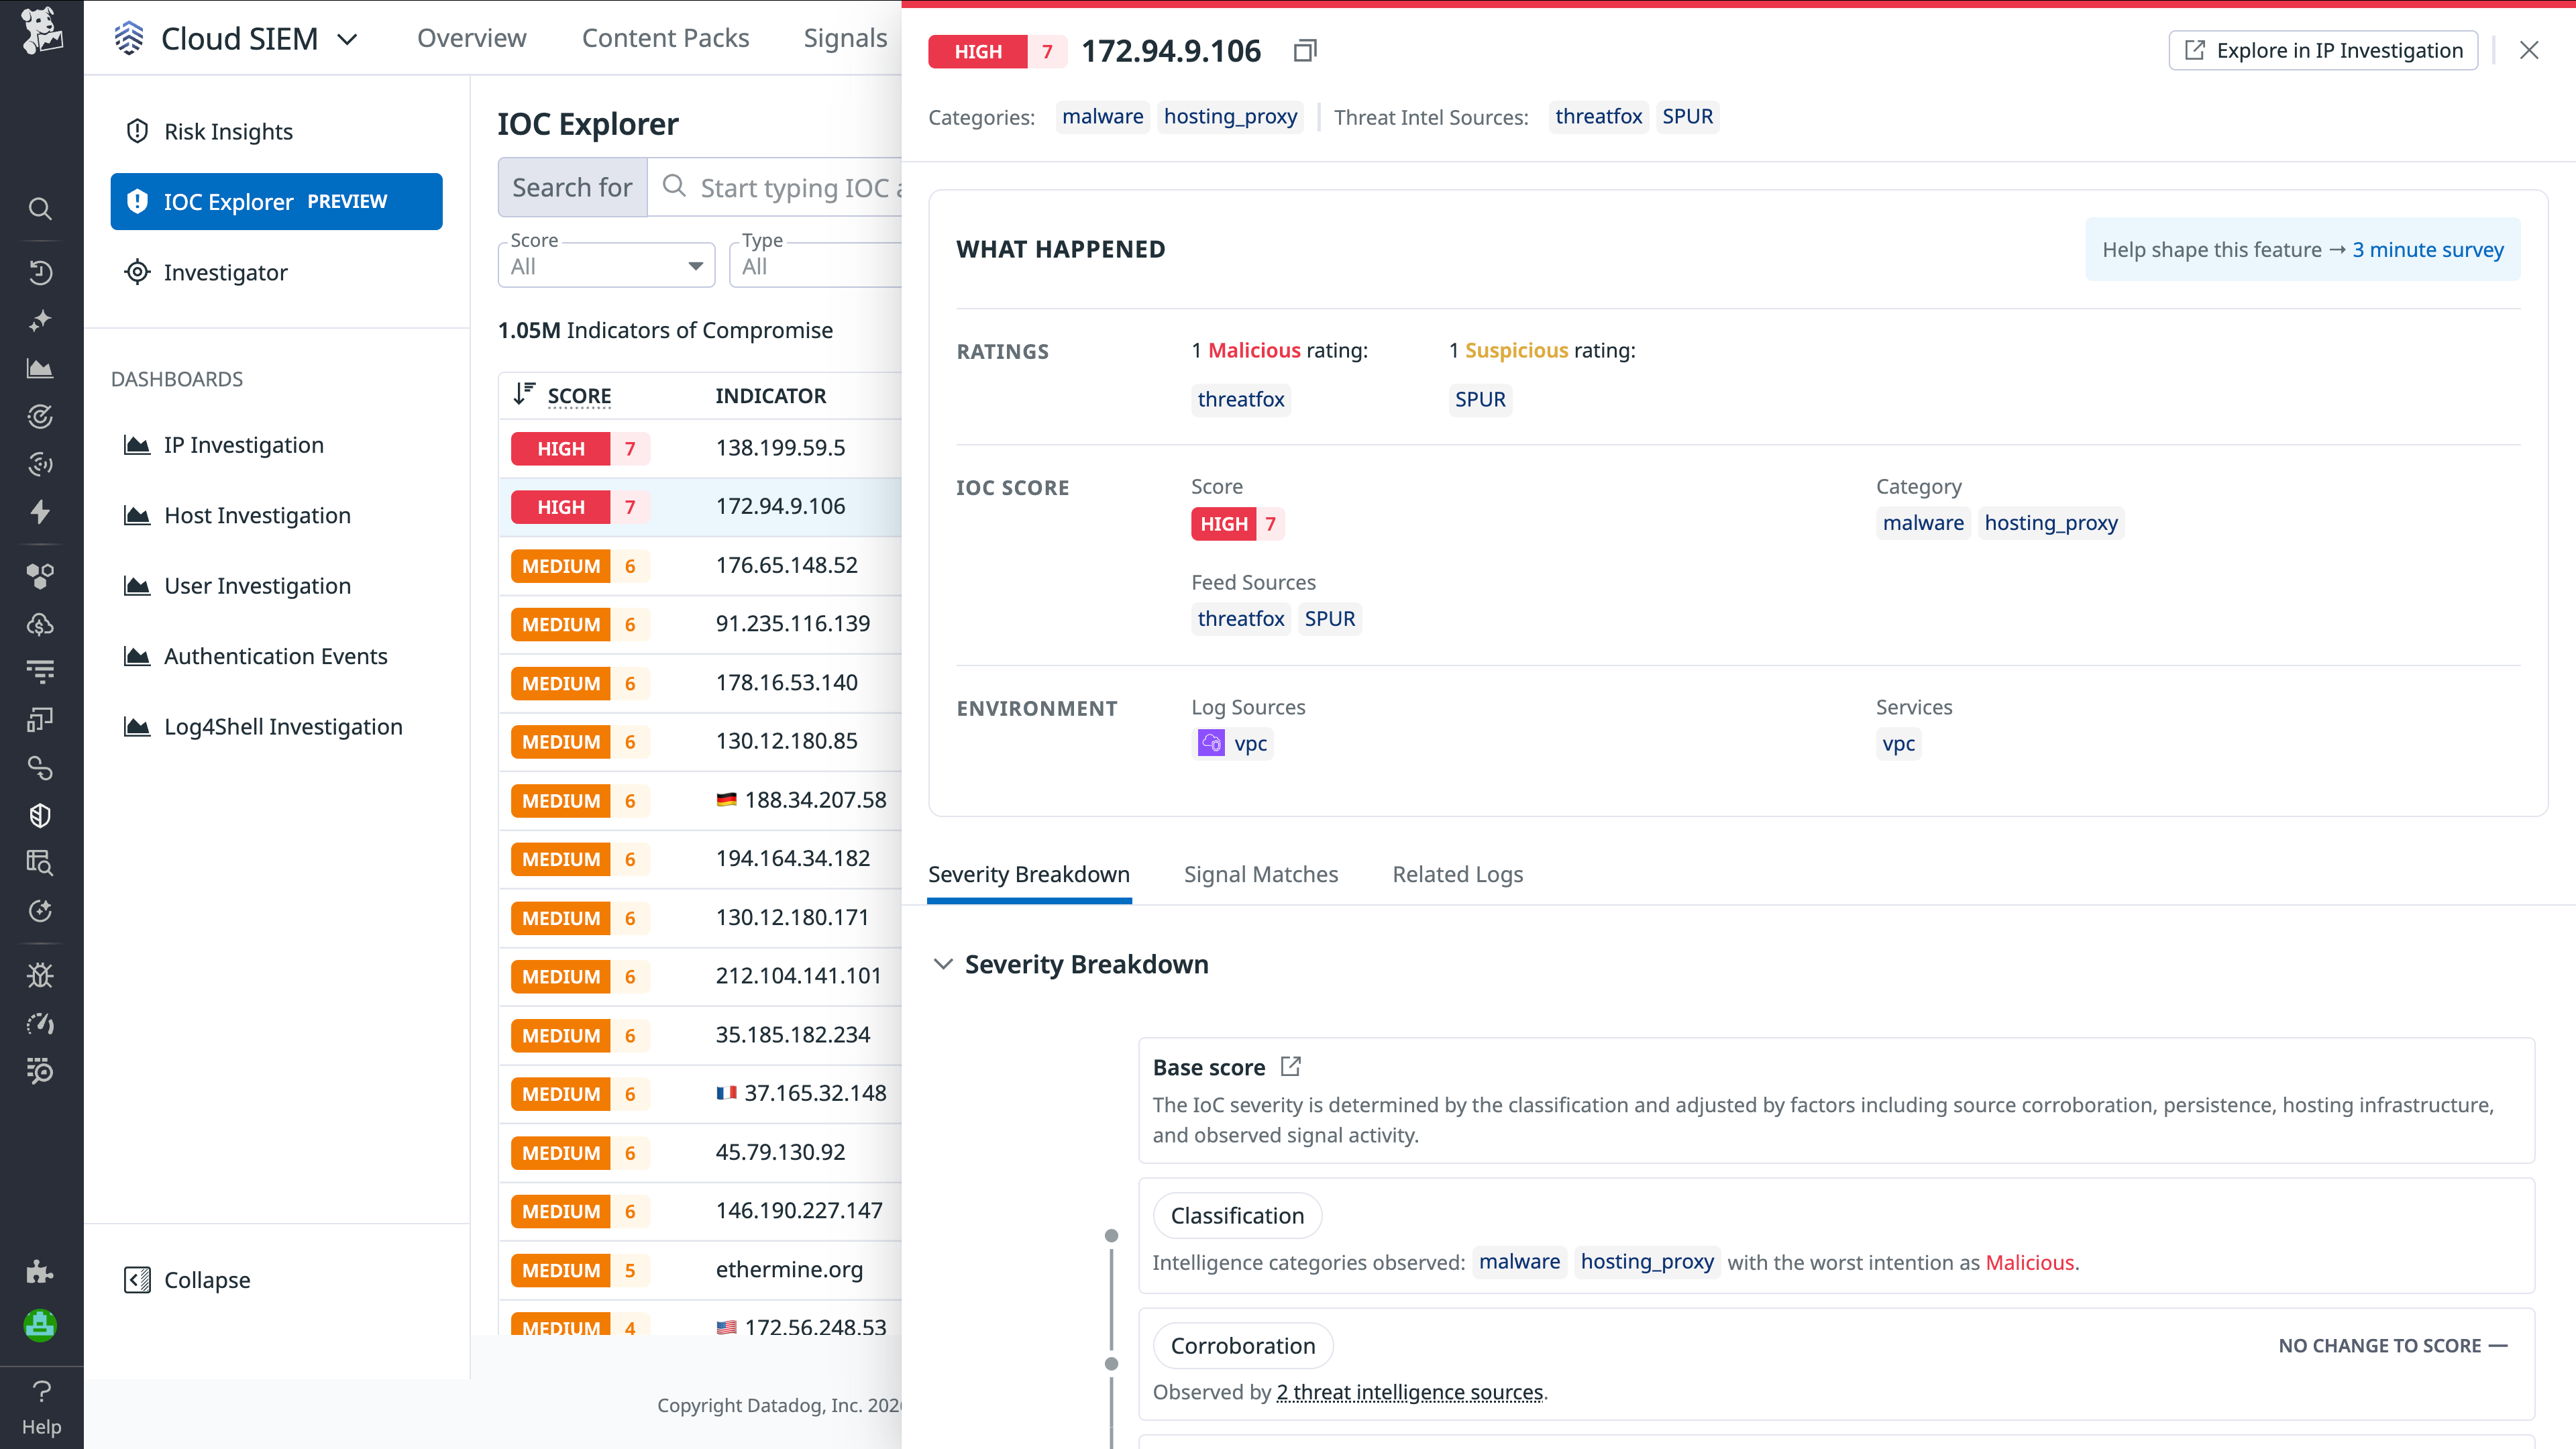Click into the IOC search input field
The height and width of the screenshot is (1449, 2576).
click(790, 187)
